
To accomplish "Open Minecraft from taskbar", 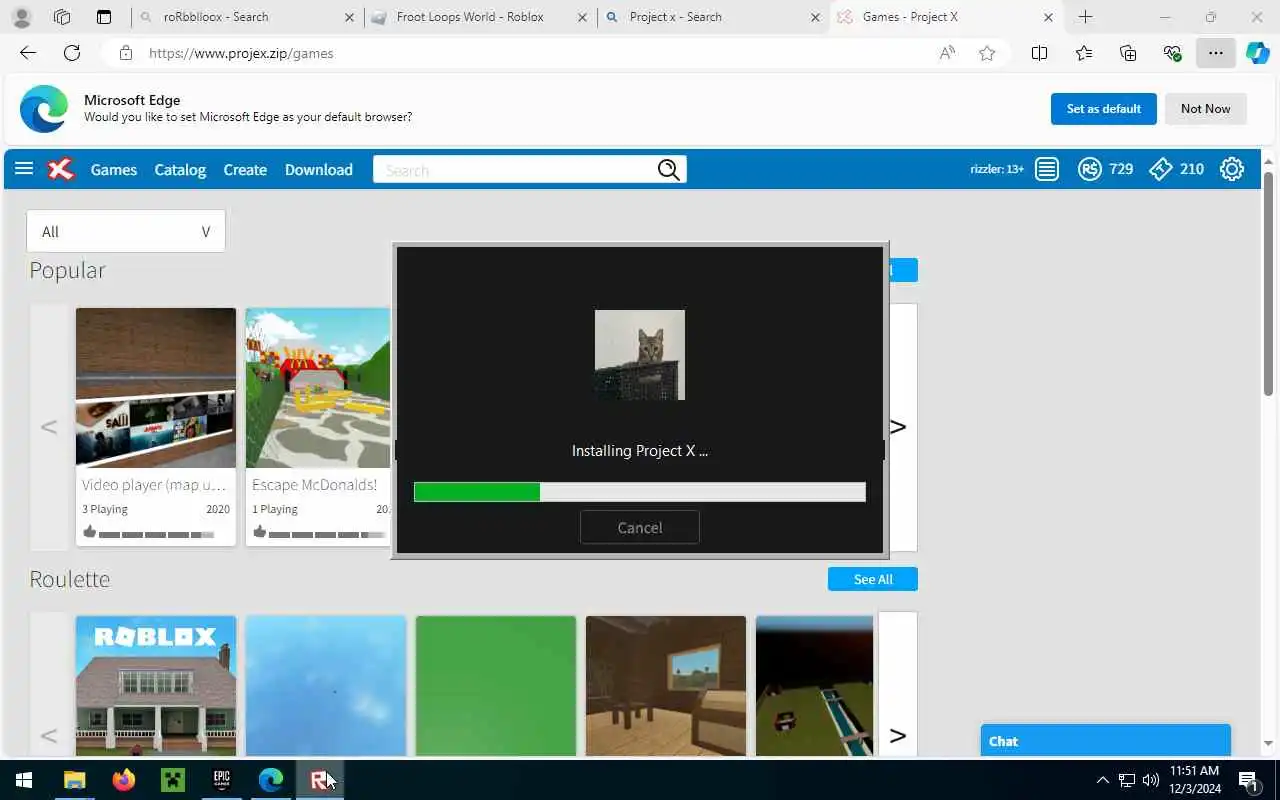I will pos(172,780).
